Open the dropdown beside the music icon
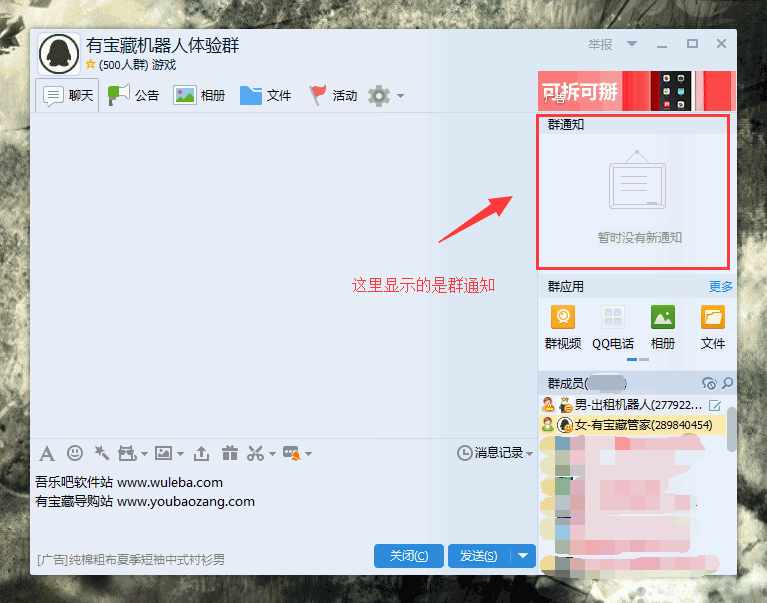 144,454
